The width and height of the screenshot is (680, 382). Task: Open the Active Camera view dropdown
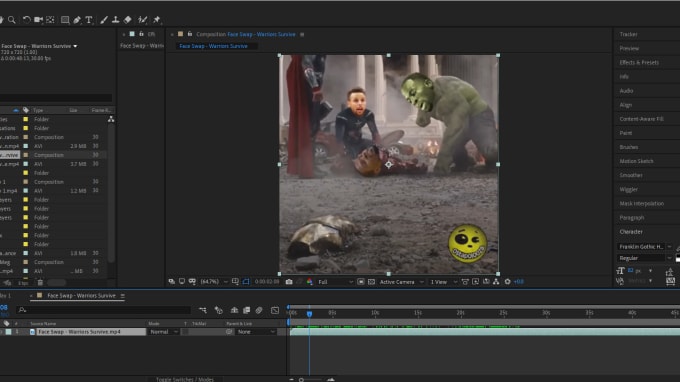[x=401, y=282]
